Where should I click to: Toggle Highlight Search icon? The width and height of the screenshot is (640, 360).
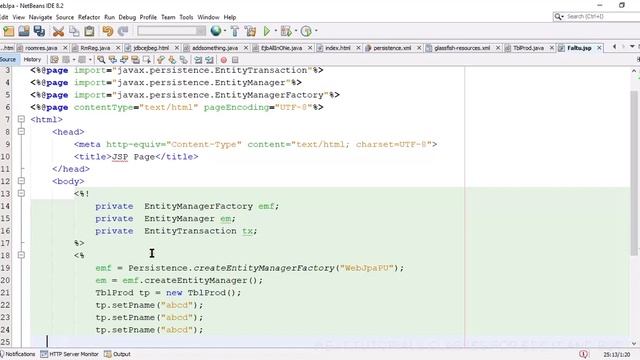135,60
